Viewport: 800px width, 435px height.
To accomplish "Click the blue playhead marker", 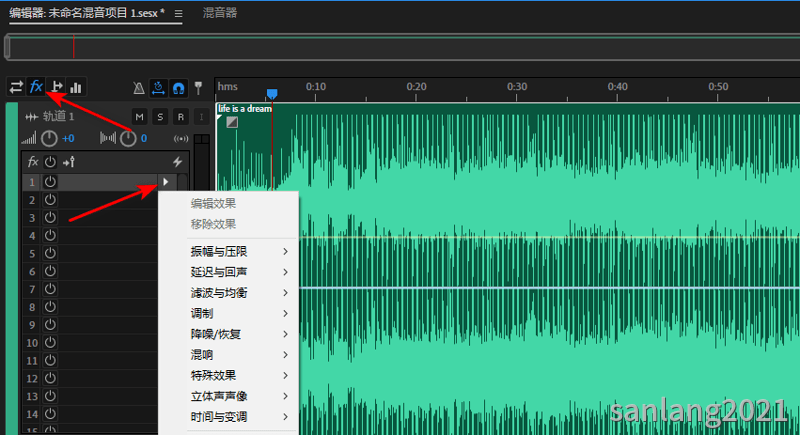I will pyautogui.click(x=272, y=93).
